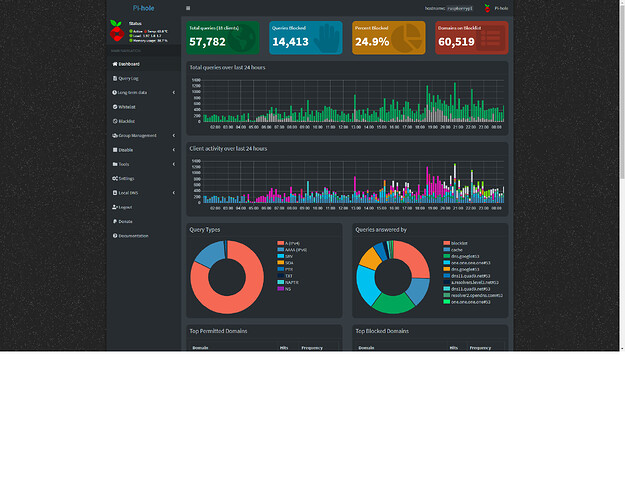
Task: Click the question-mark icon beside Documentation
Action: tap(115, 236)
